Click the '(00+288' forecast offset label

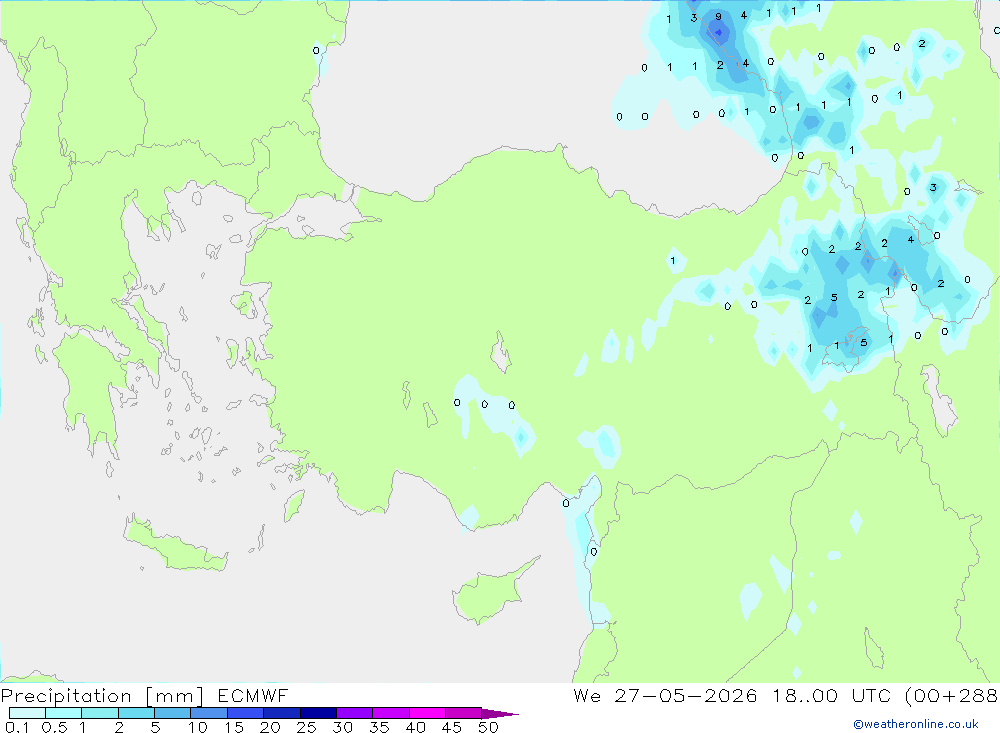pos(951,696)
